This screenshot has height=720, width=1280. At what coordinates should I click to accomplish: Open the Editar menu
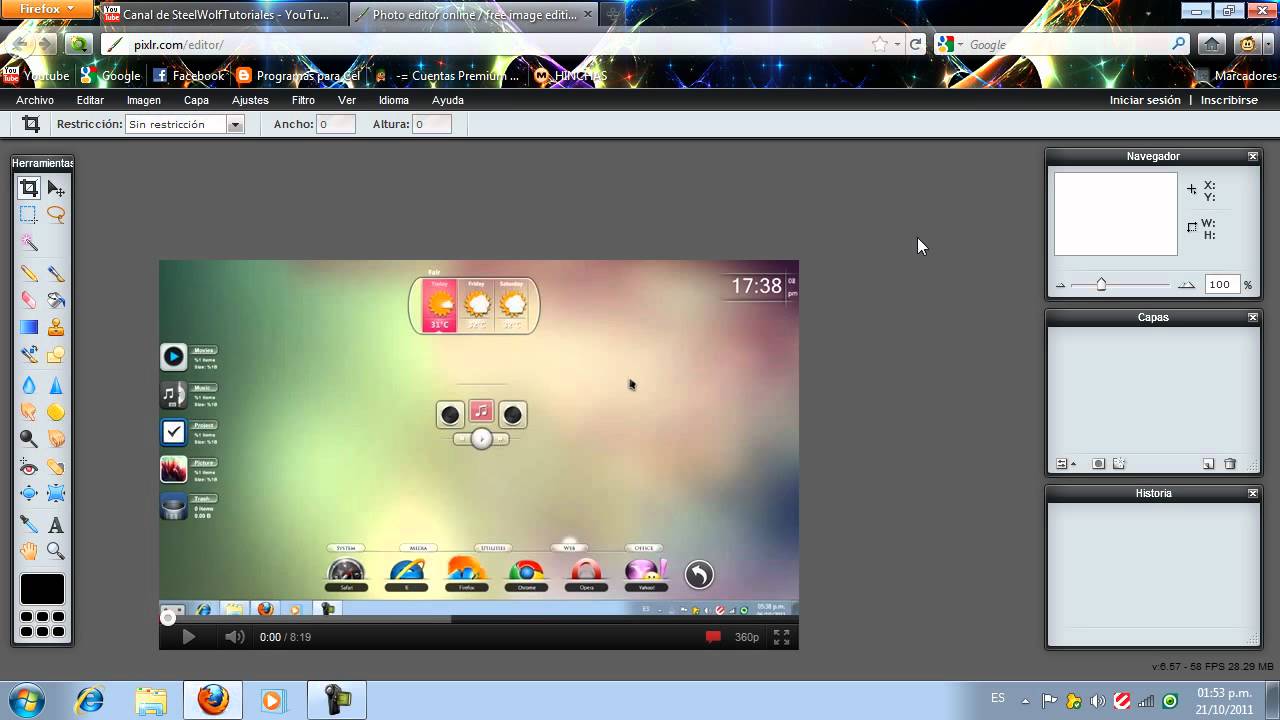click(x=90, y=100)
